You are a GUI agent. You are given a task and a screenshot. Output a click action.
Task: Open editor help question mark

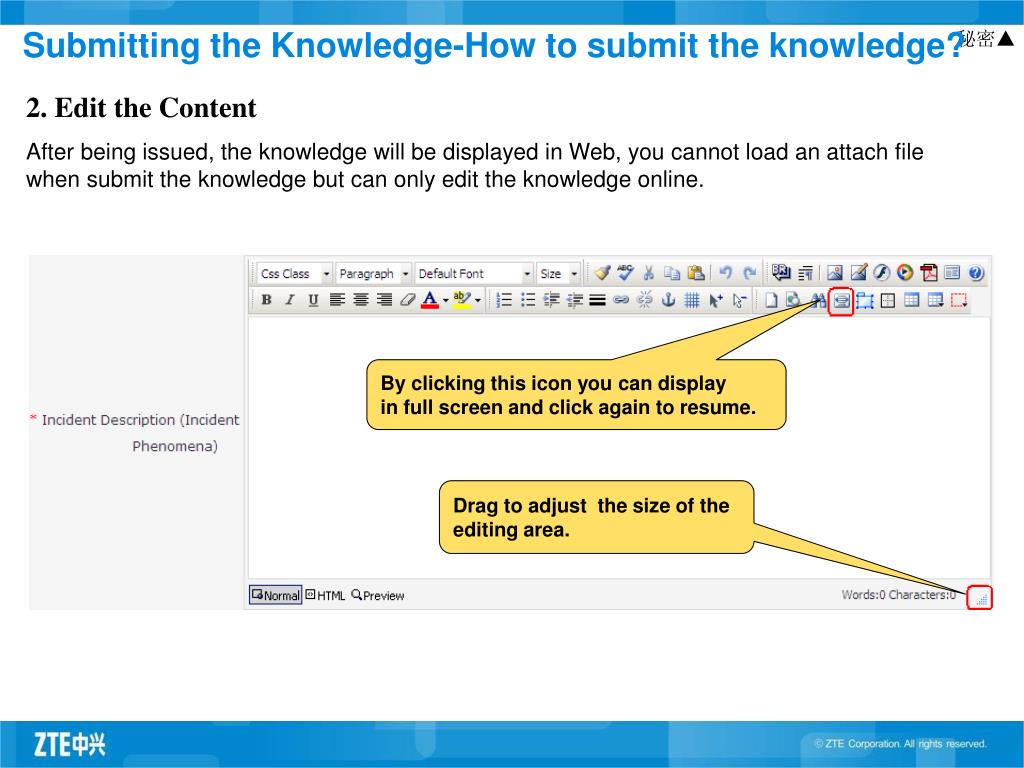pyautogui.click(x=976, y=272)
